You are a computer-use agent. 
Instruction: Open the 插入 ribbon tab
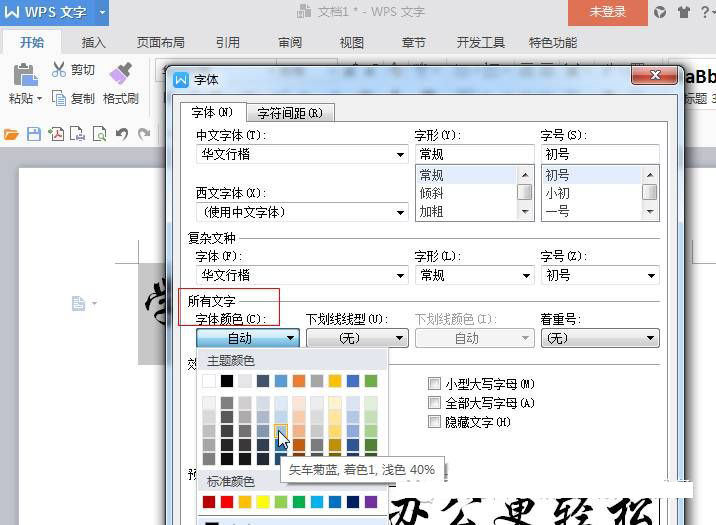[93, 43]
